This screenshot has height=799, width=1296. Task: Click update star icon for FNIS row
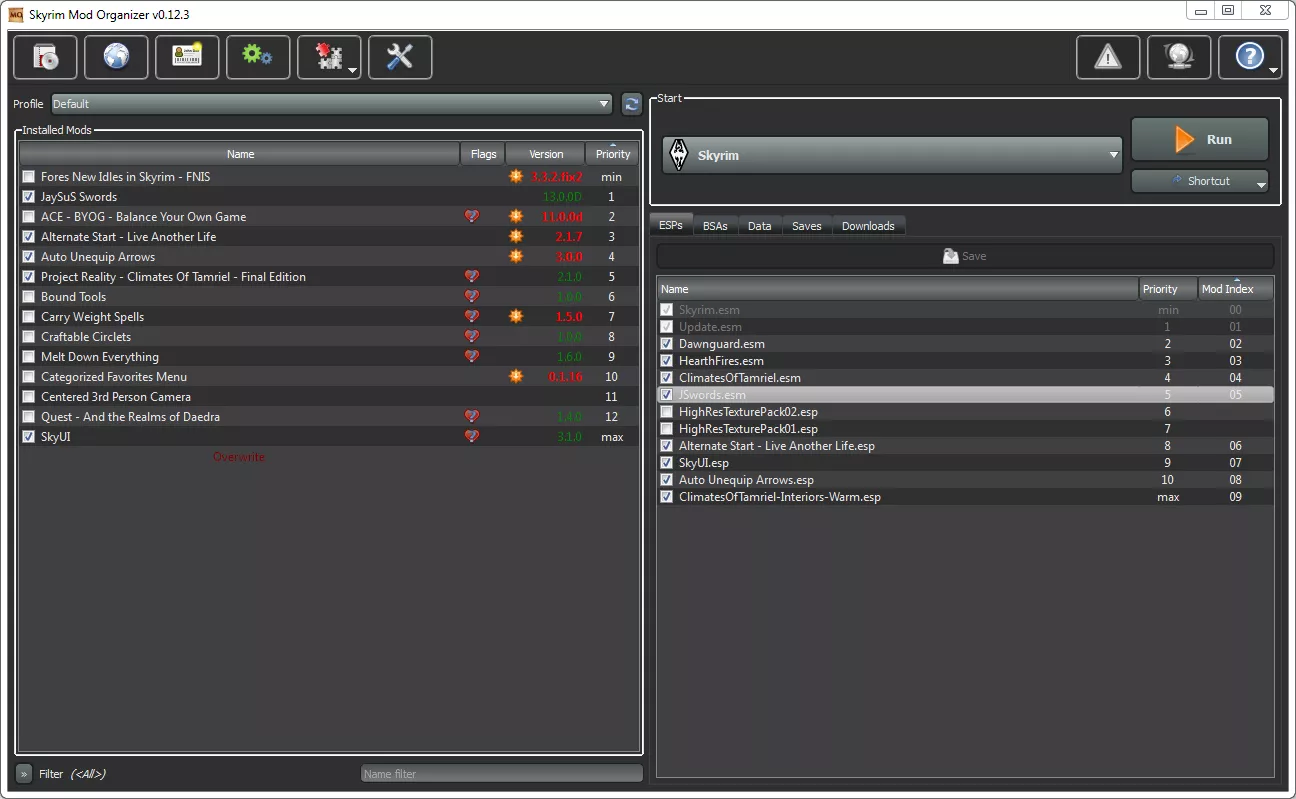coord(516,176)
